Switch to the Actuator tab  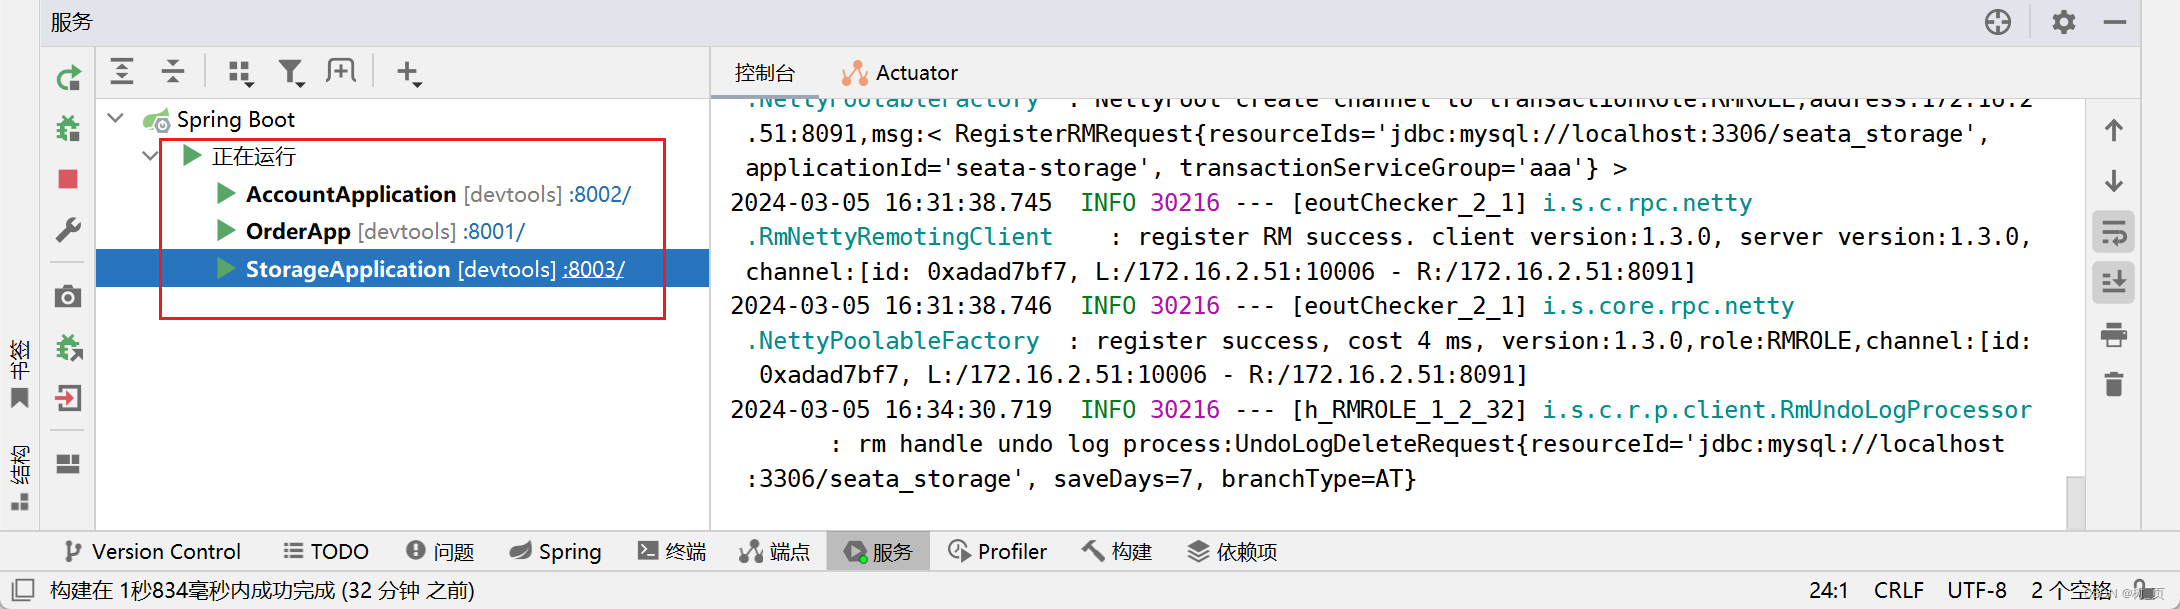[x=899, y=73]
